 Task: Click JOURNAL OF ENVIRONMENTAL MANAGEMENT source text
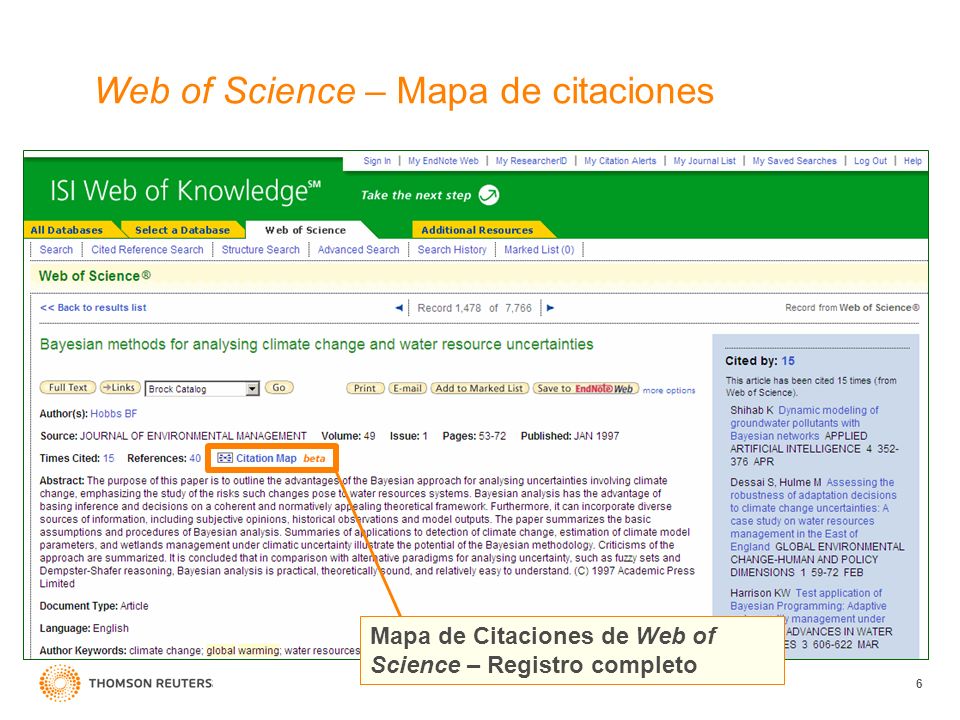[193, 437]
